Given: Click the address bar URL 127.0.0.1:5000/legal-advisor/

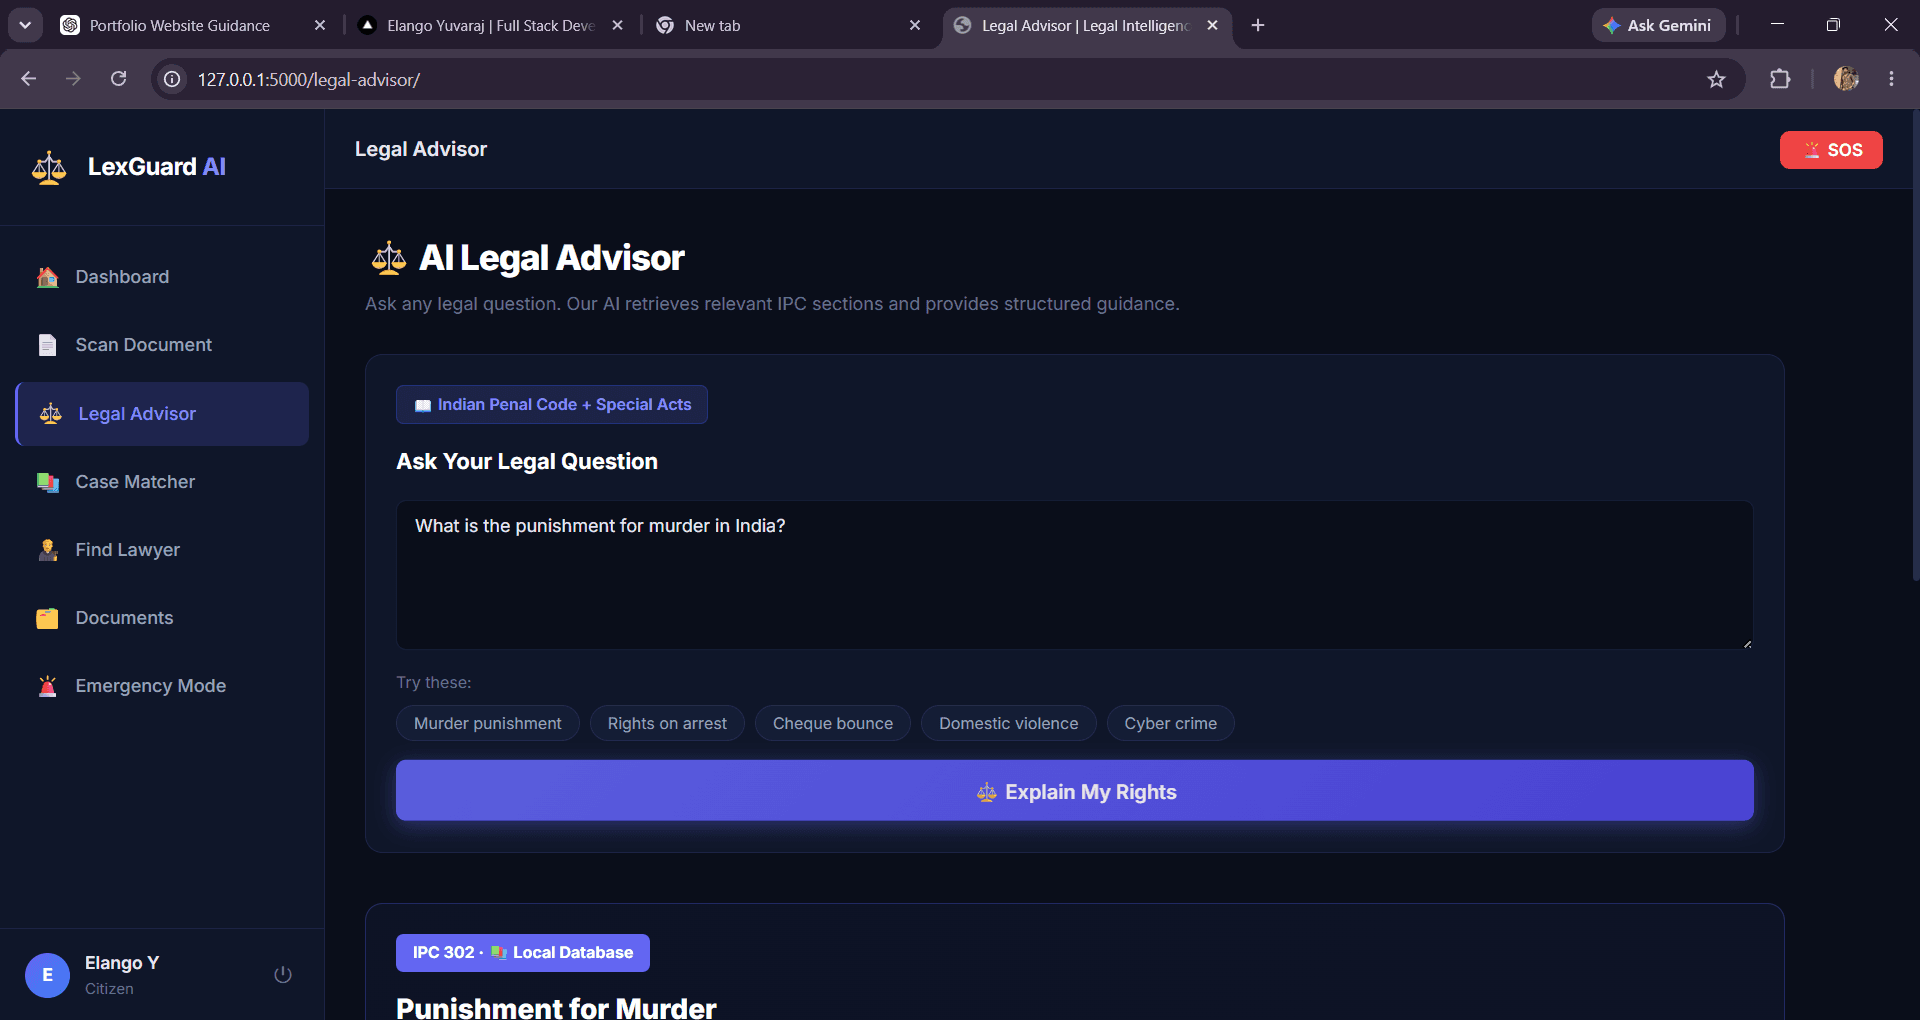Looking at the screenshot, I should pyautogui.click(x=309, y=80).
